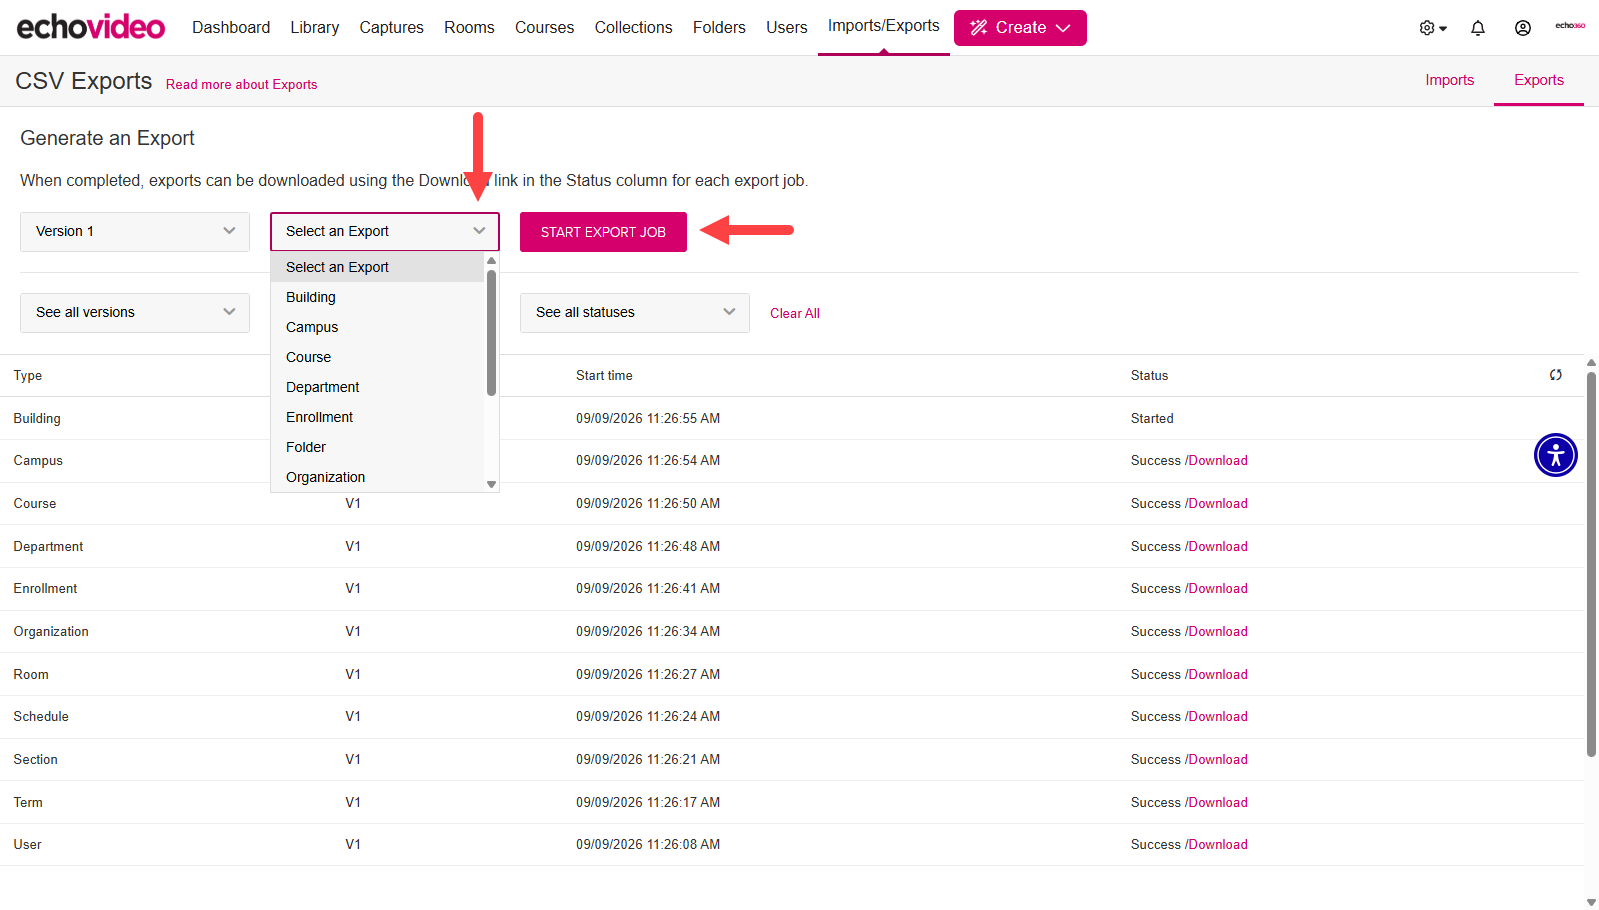
Task: Go to the Dashboard nav item
Action: pos(231,28)
